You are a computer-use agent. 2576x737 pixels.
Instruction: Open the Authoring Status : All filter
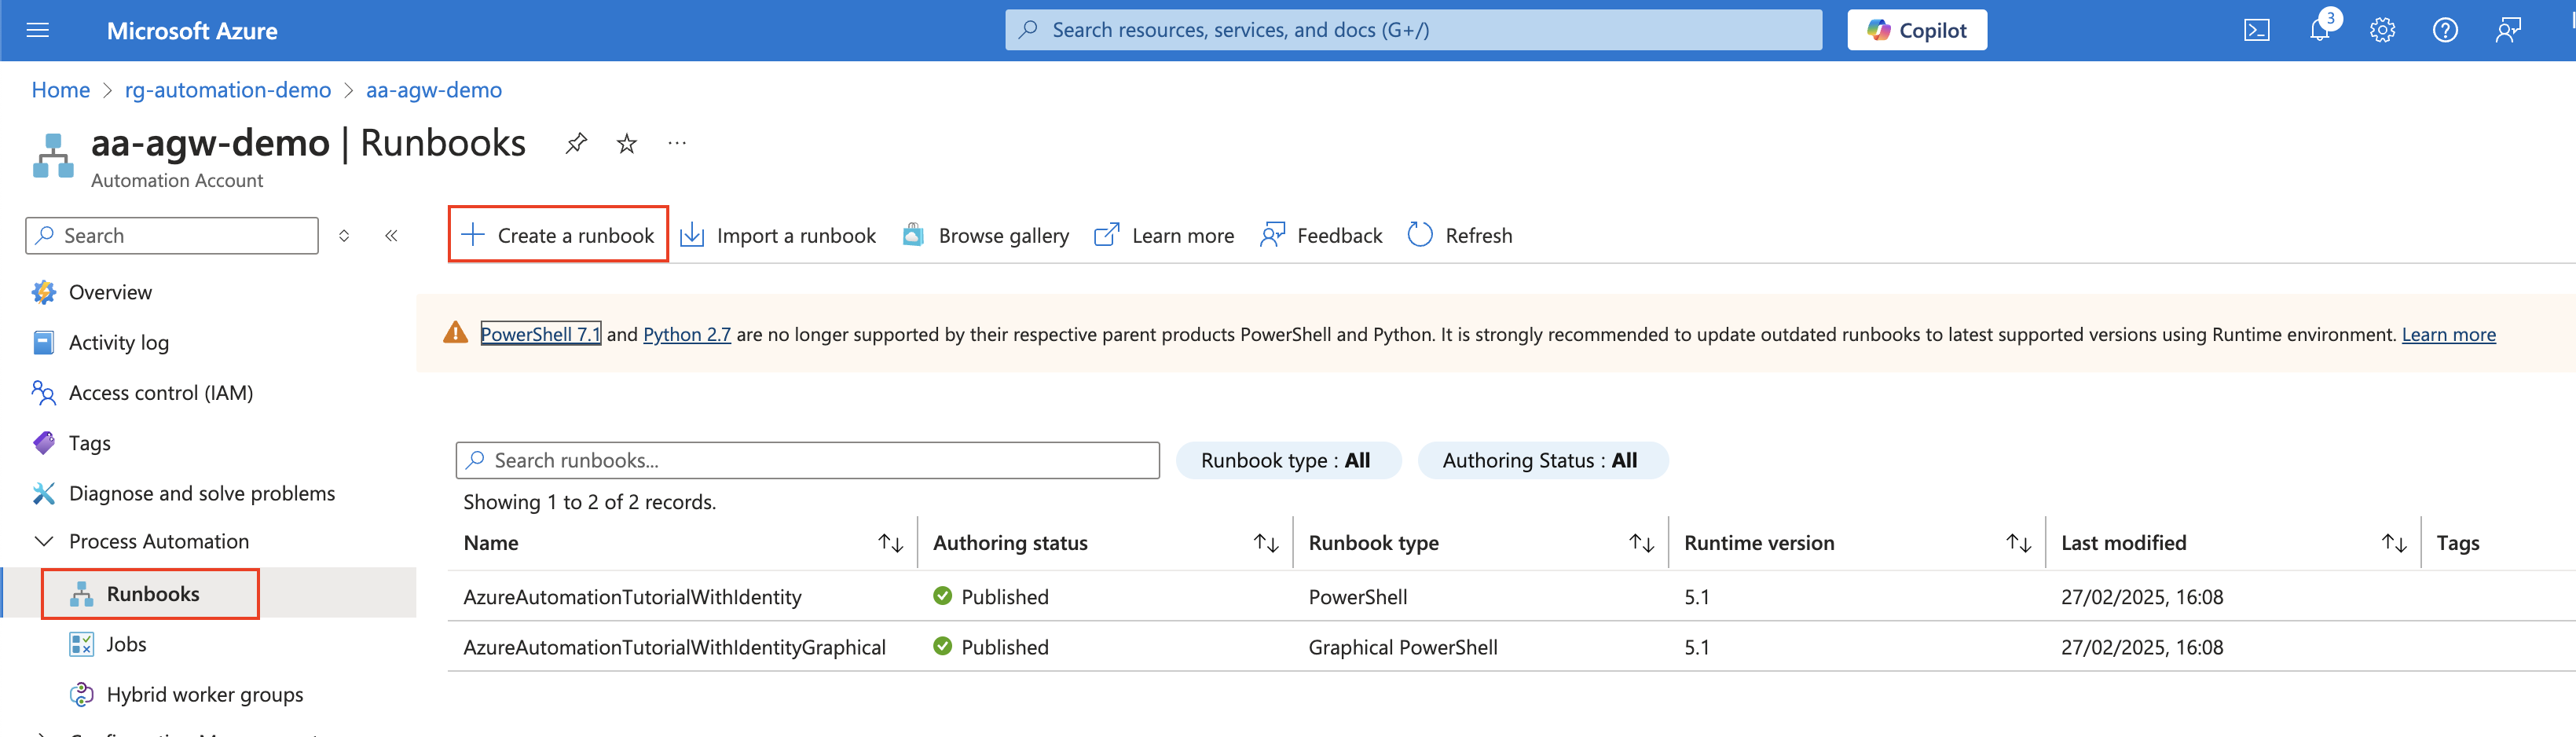(x=1543, y=460)
